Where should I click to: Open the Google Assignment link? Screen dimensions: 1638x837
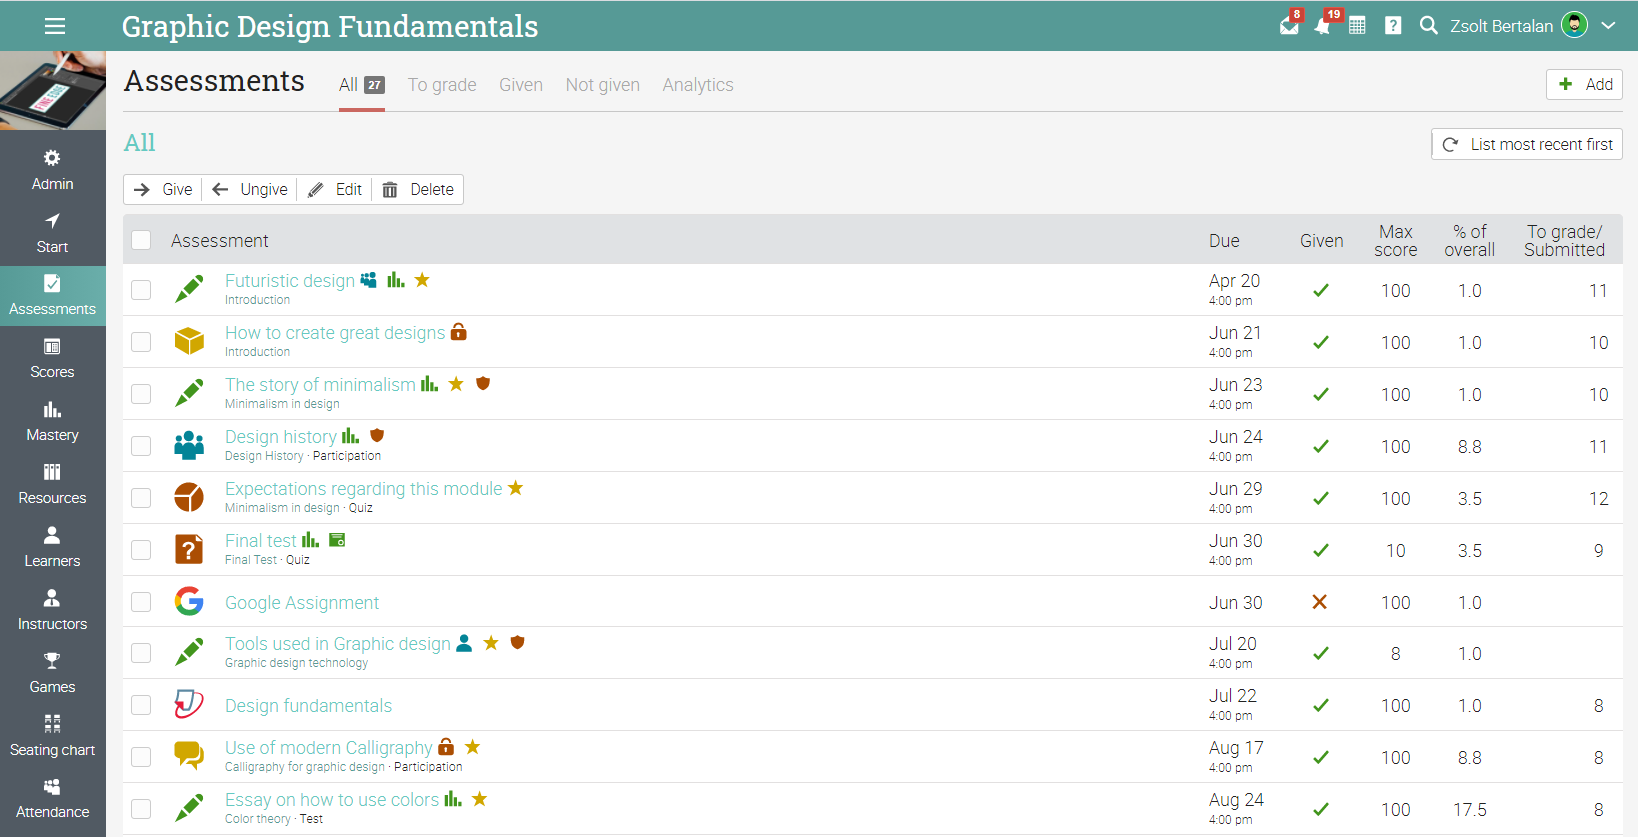(x=302, y=603)
